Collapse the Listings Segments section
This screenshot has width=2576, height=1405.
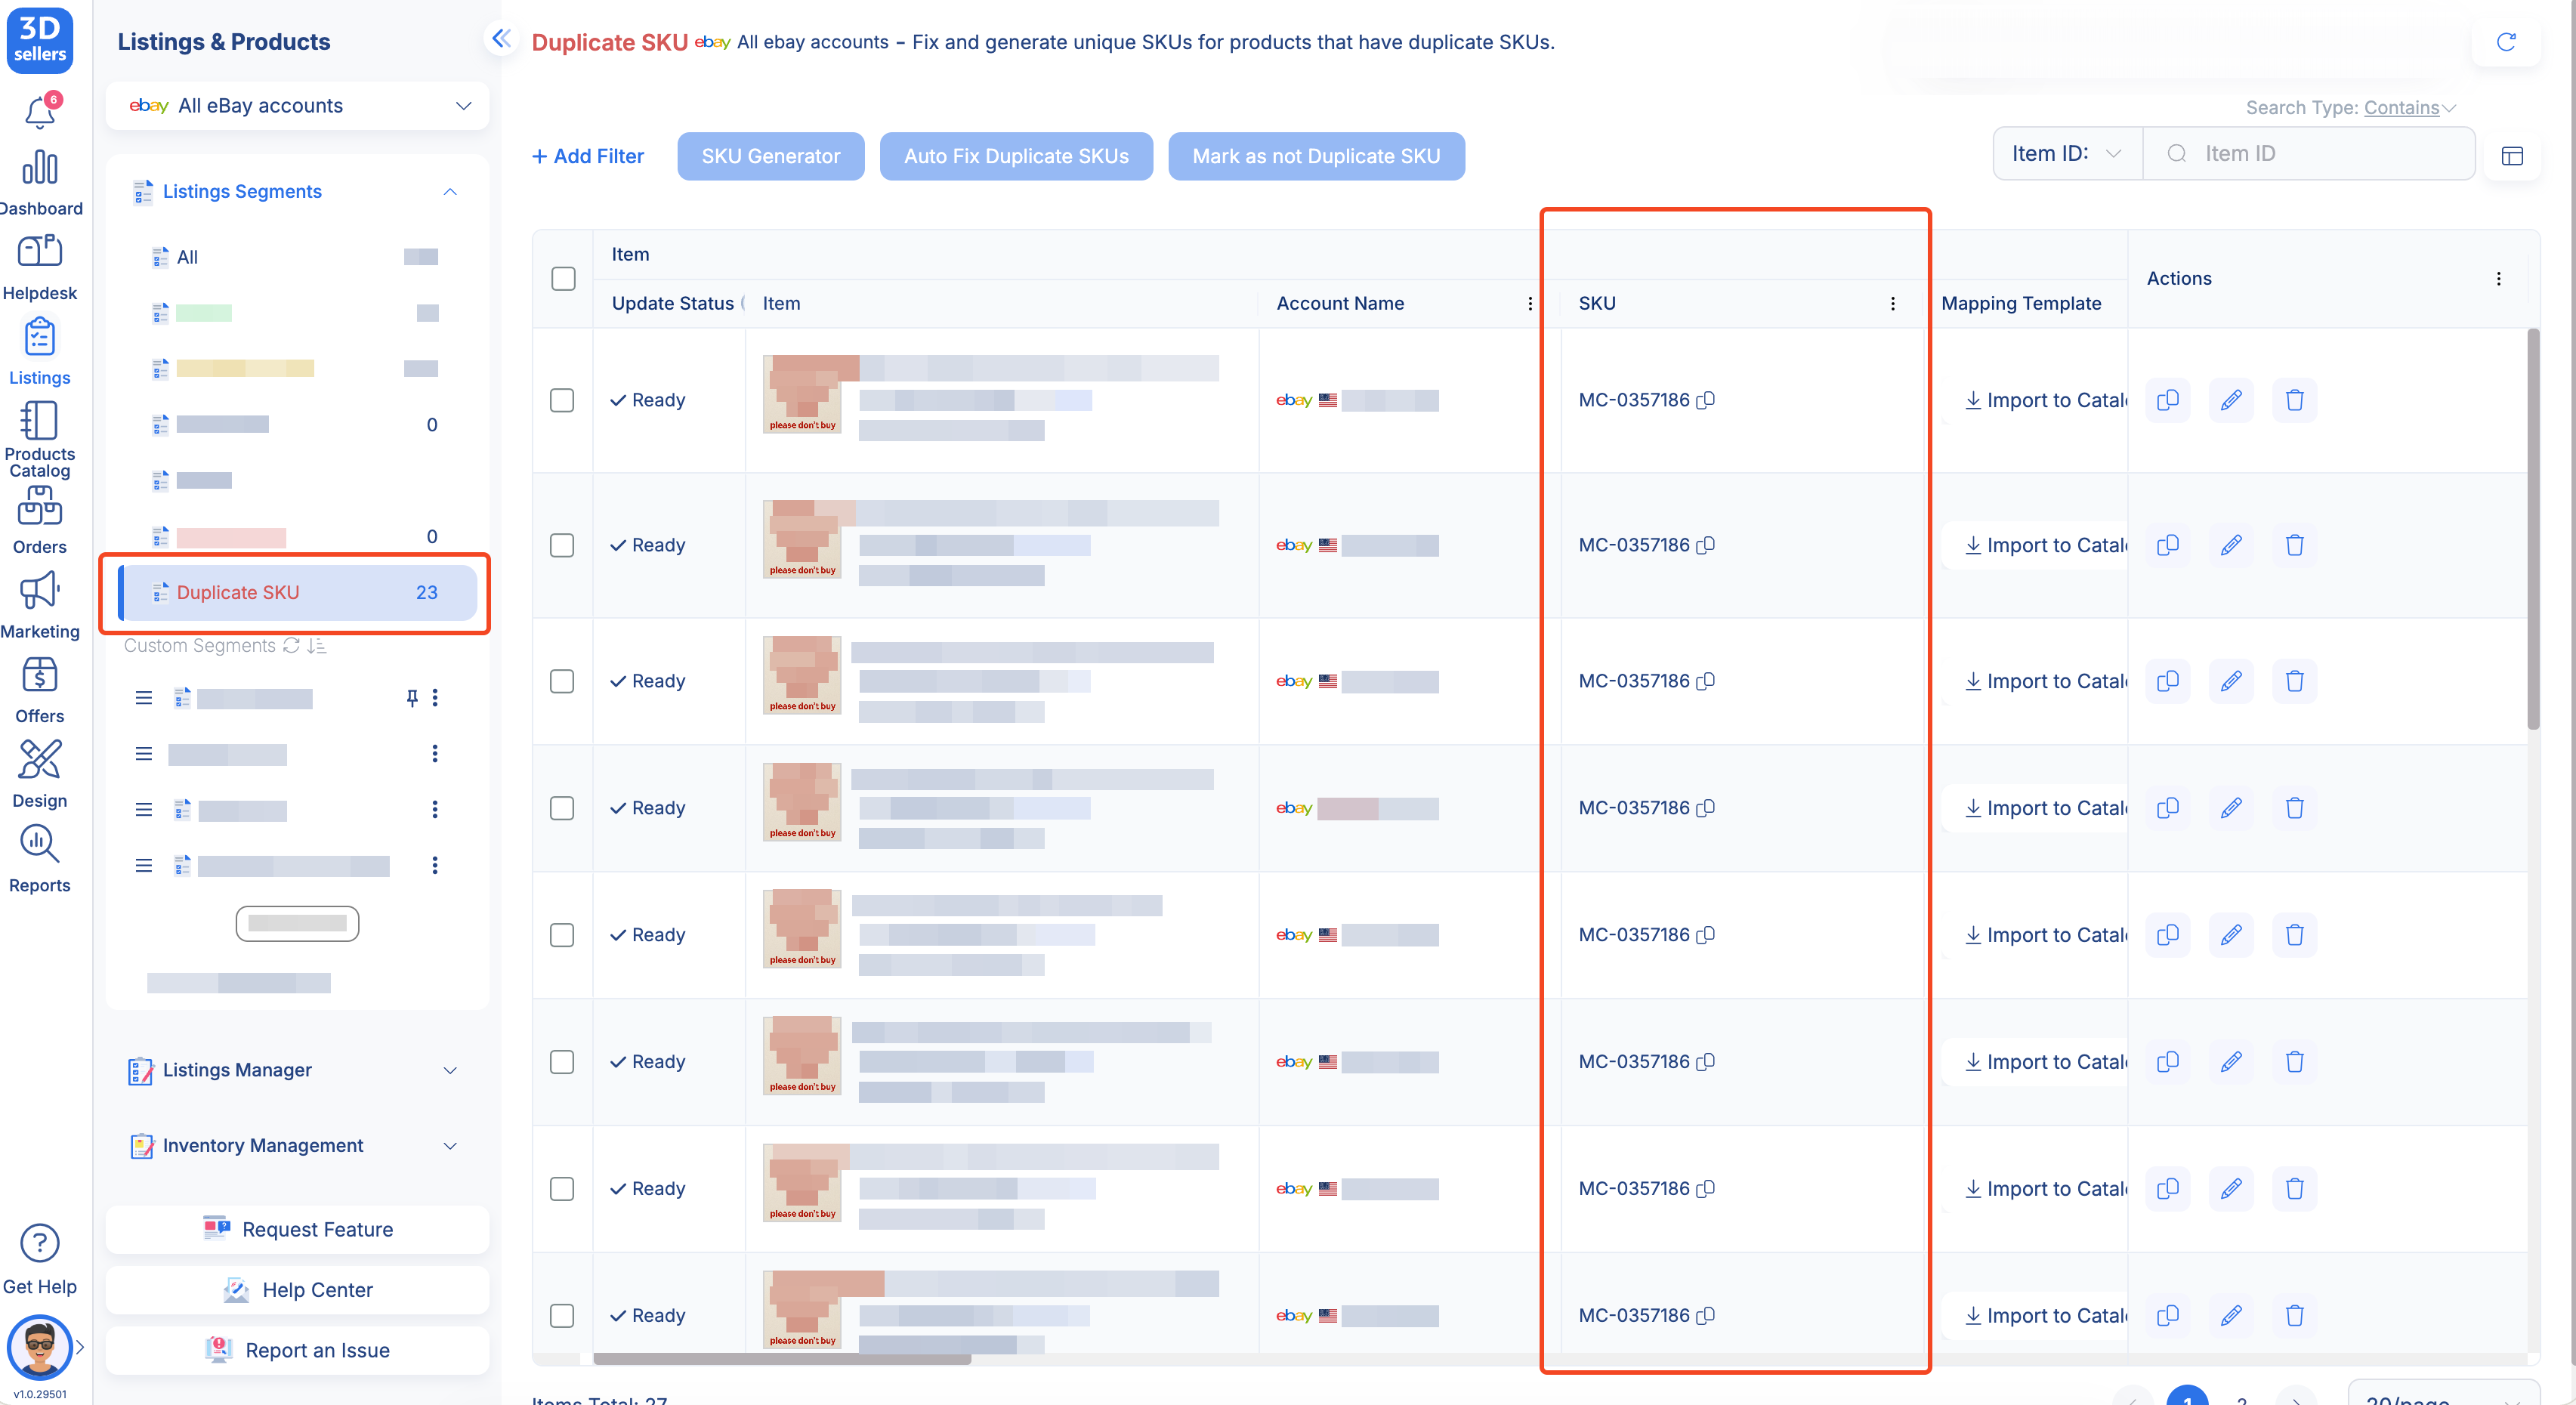tap(450, 192)
